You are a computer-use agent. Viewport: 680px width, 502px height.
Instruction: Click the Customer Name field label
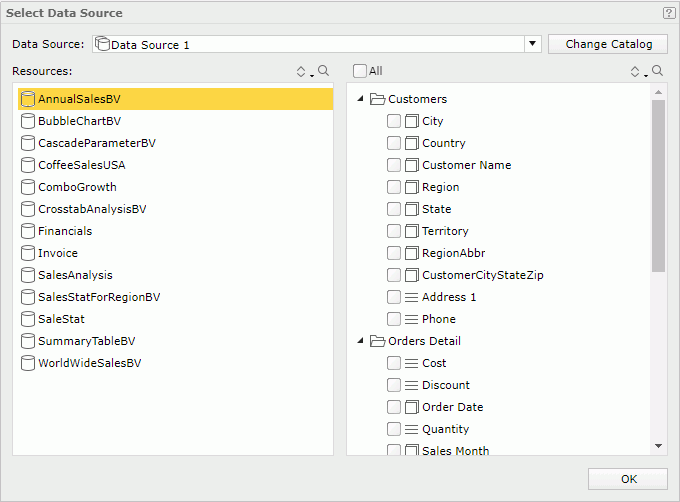pyautogui.click(x=467, y=165)
